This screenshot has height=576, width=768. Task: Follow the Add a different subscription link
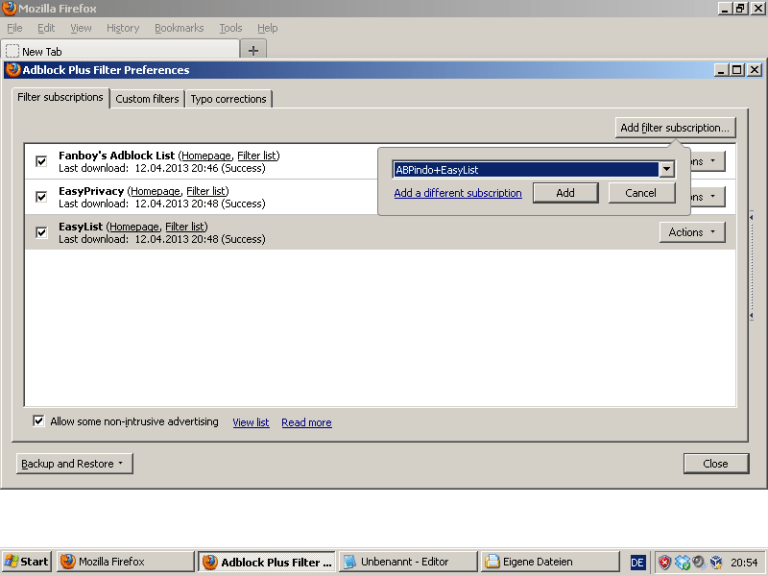457,193
